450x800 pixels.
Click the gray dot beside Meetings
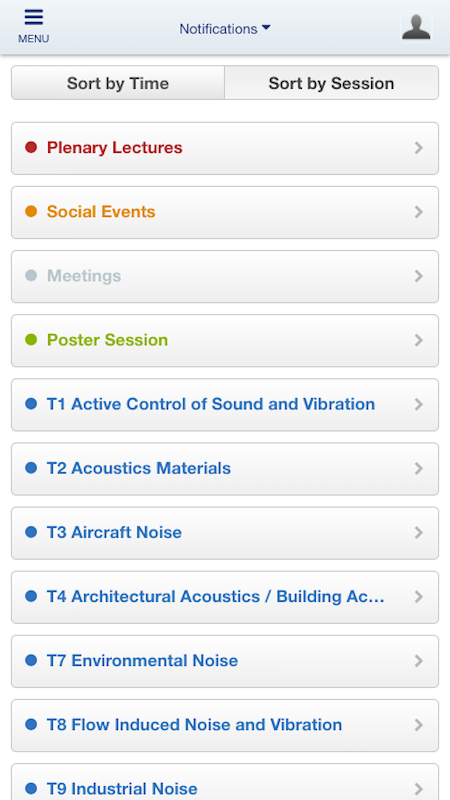(x=31, y=276)
